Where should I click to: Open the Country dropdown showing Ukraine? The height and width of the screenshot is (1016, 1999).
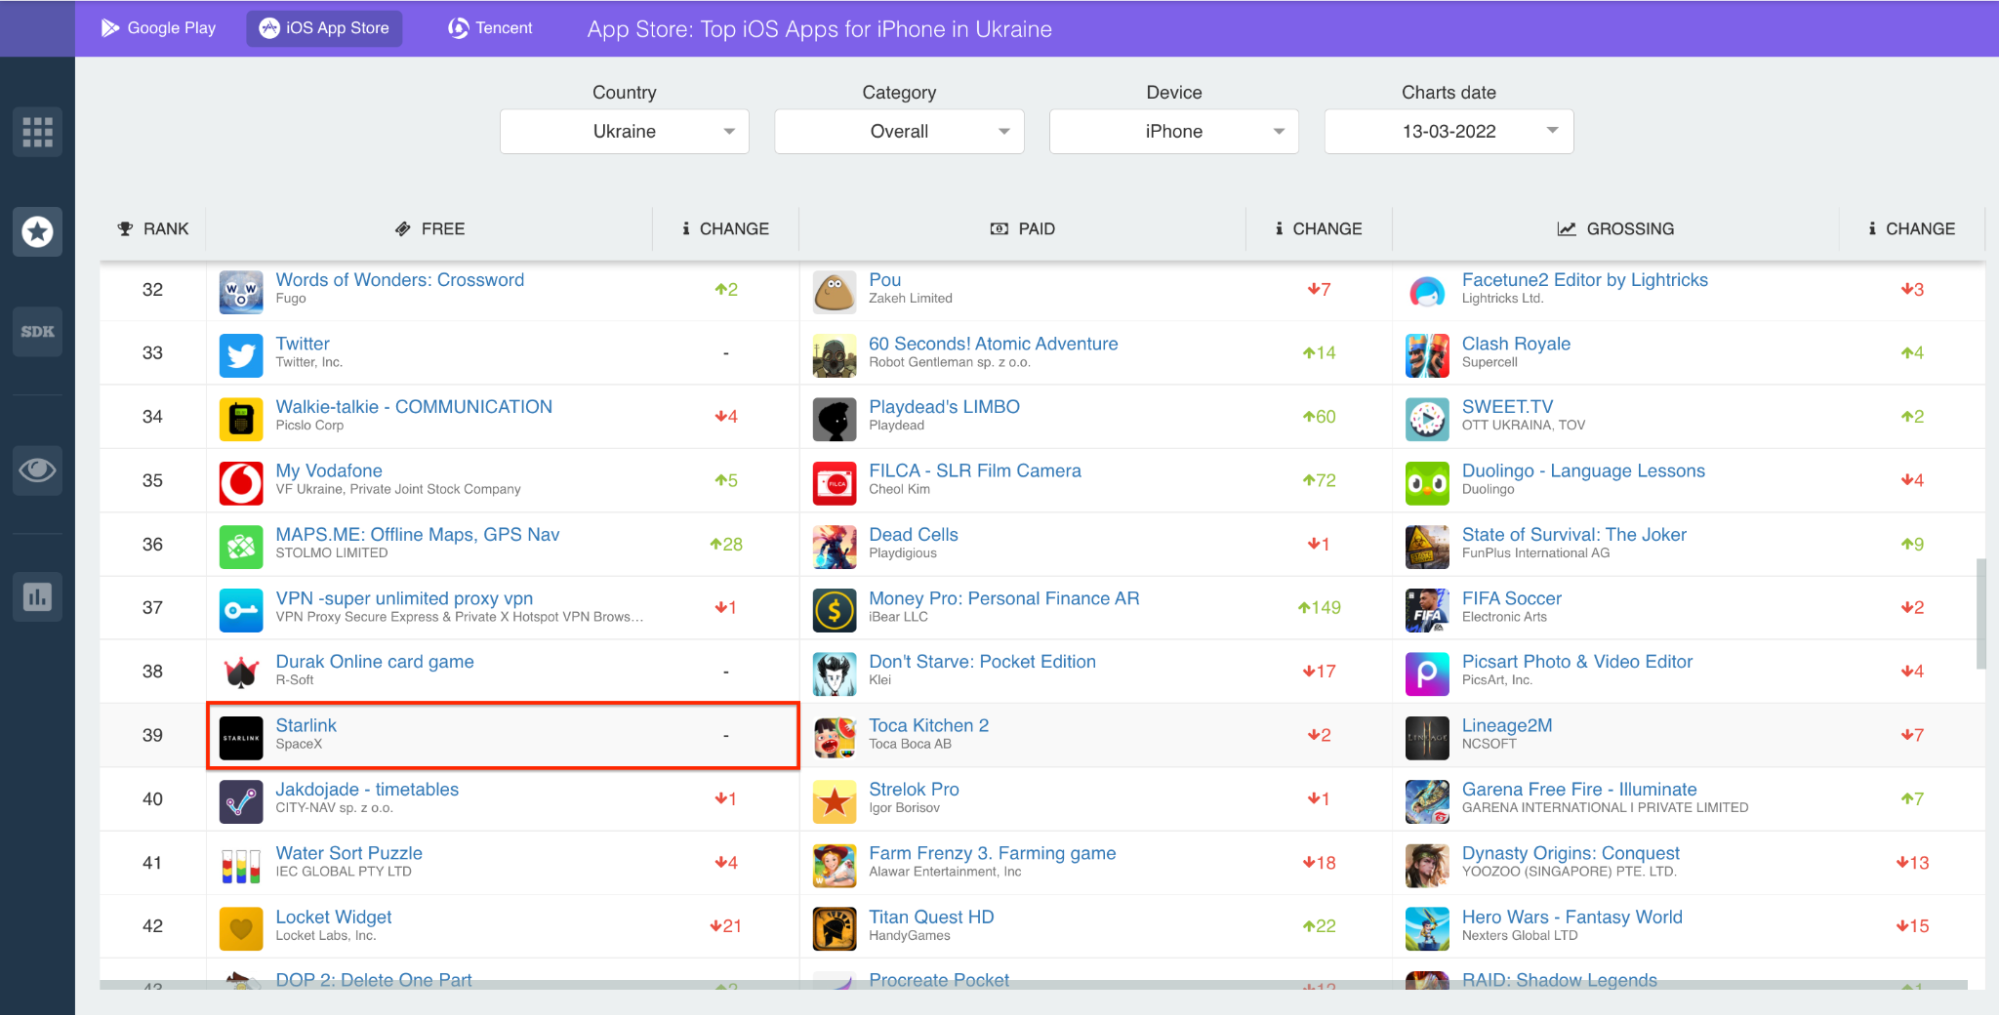pyautogui.click(x=624, y=132)
